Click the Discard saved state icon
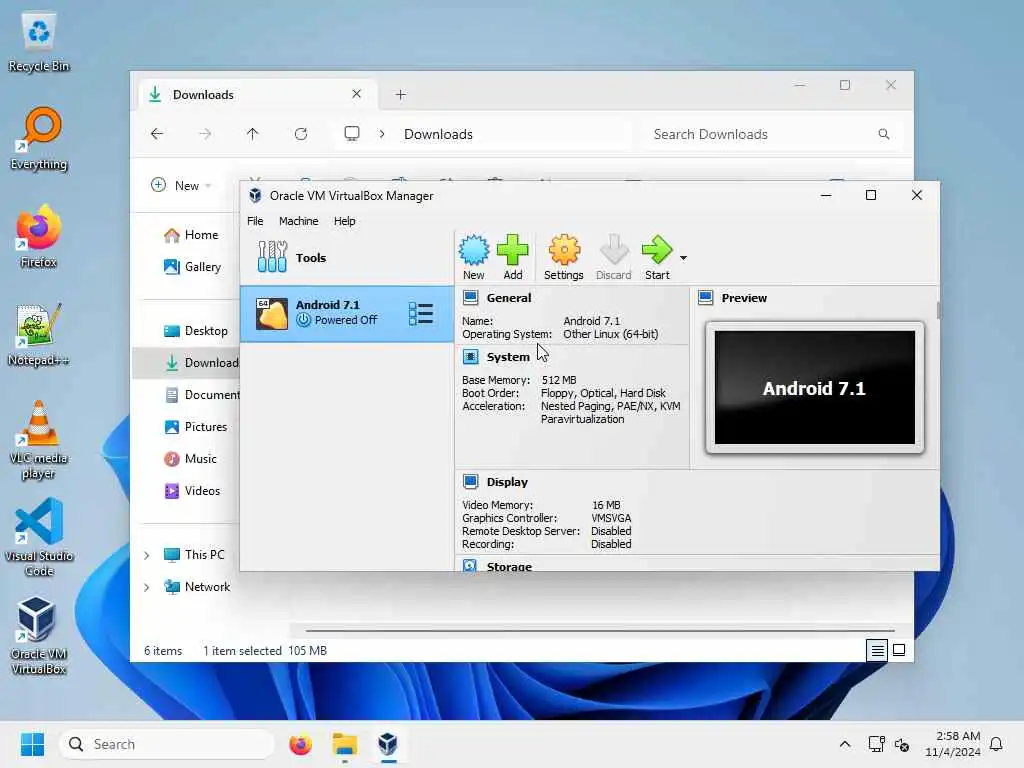 [613, 257]
